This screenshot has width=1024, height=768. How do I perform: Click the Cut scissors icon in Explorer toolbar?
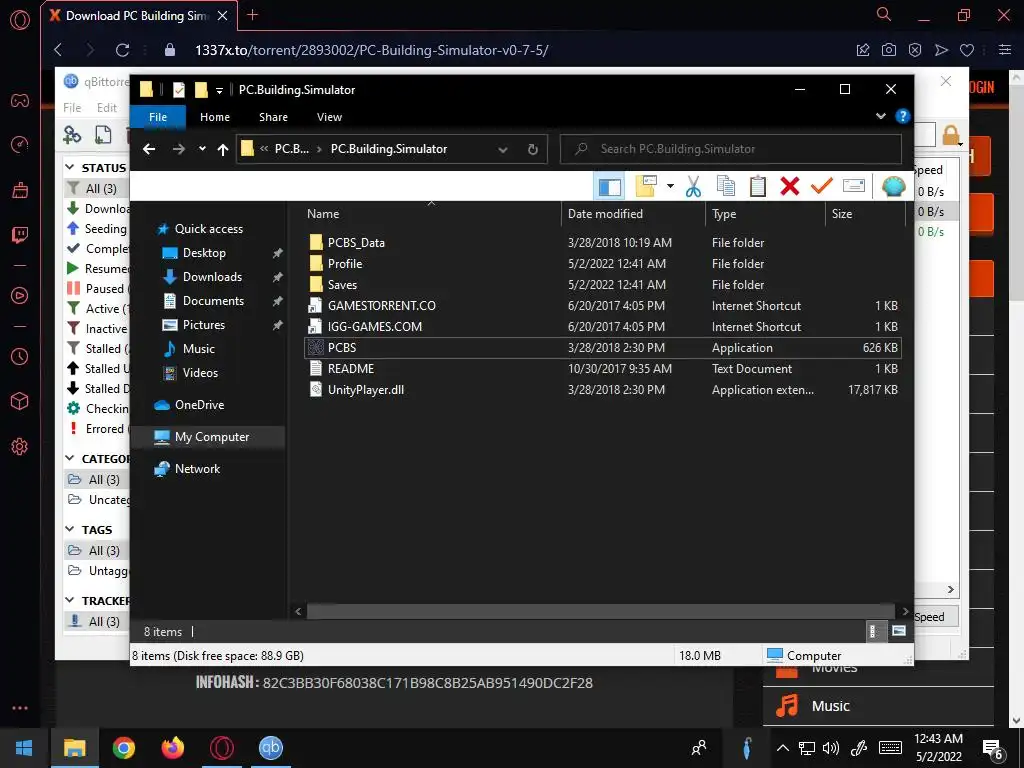tap(693, 187)
